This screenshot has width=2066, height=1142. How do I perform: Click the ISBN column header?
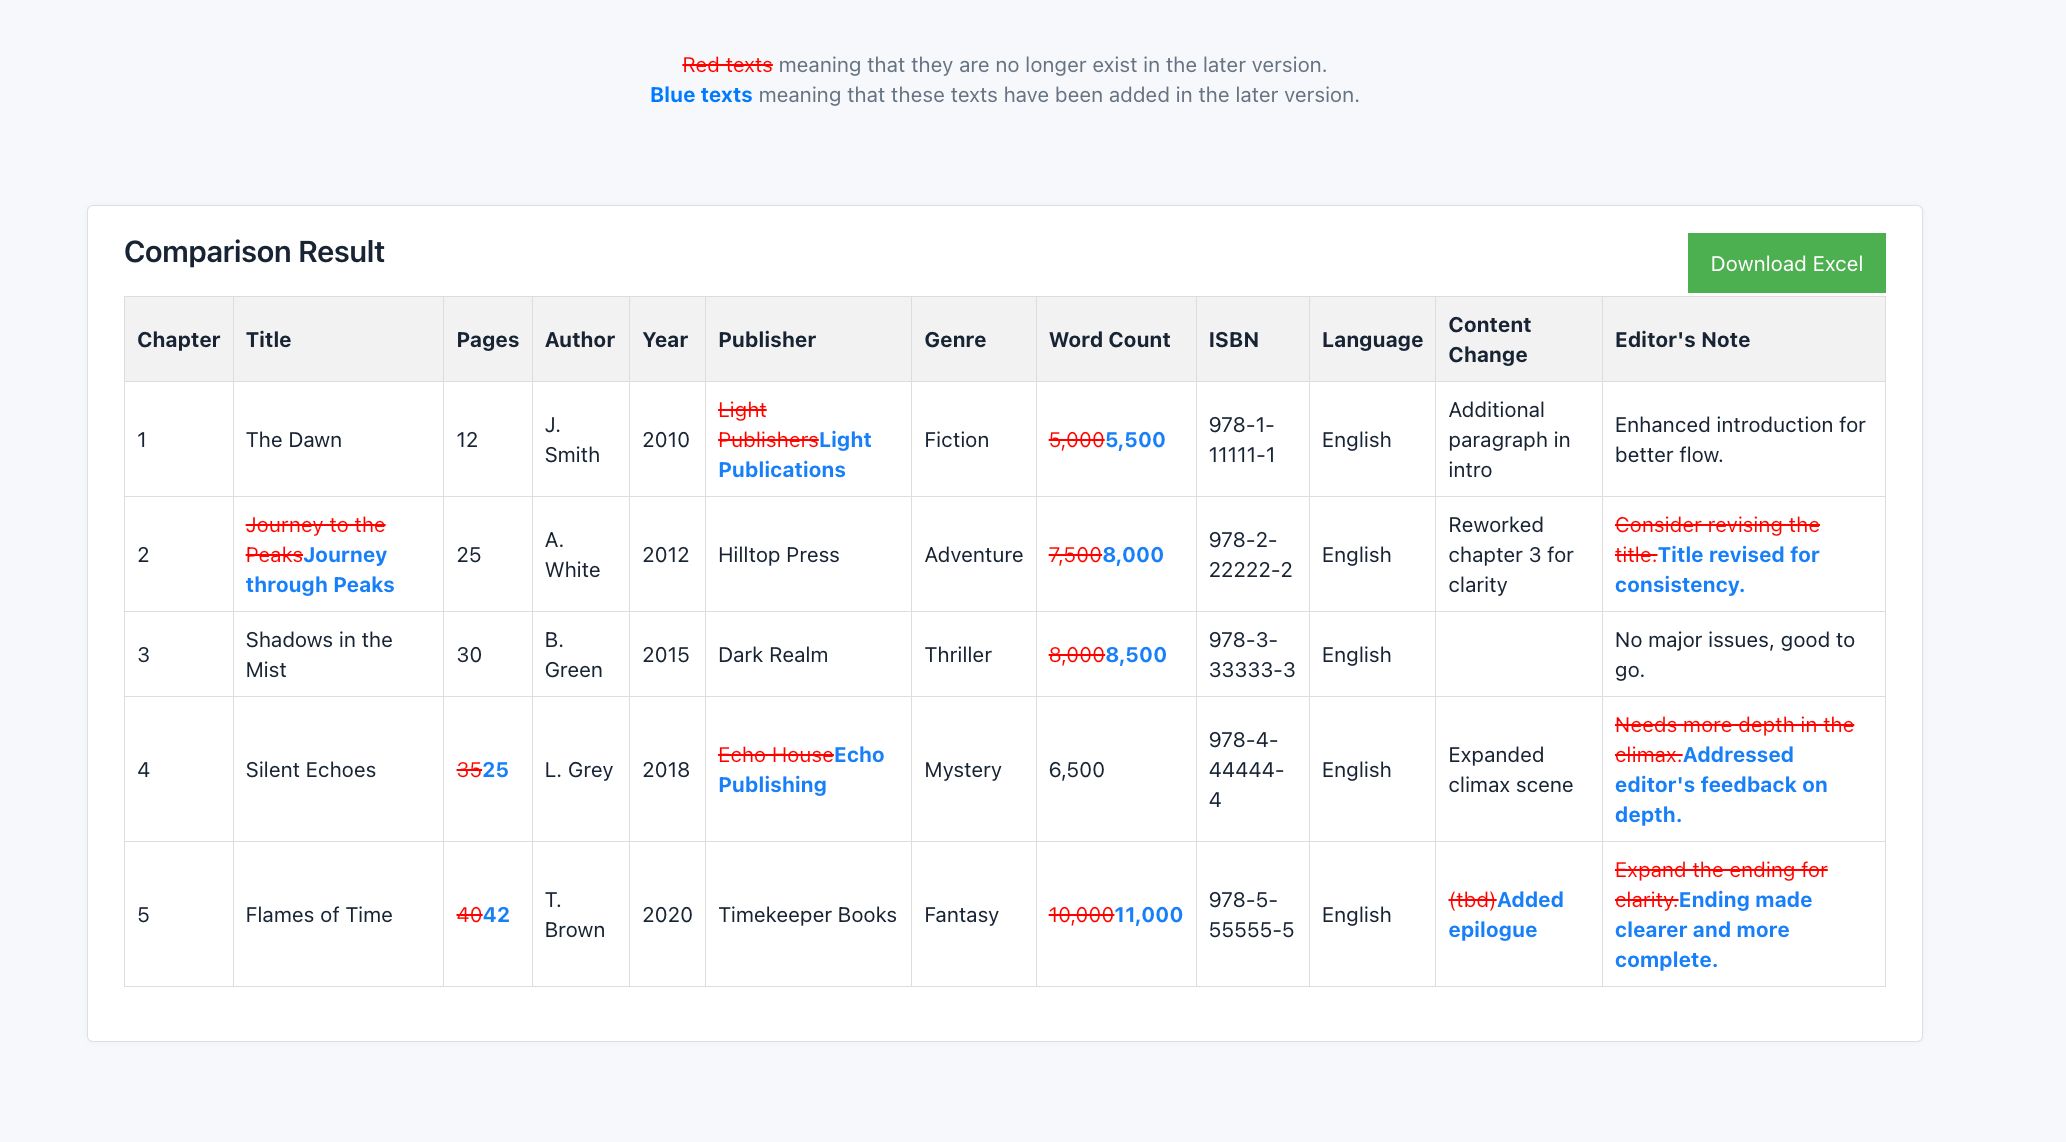1232,339
